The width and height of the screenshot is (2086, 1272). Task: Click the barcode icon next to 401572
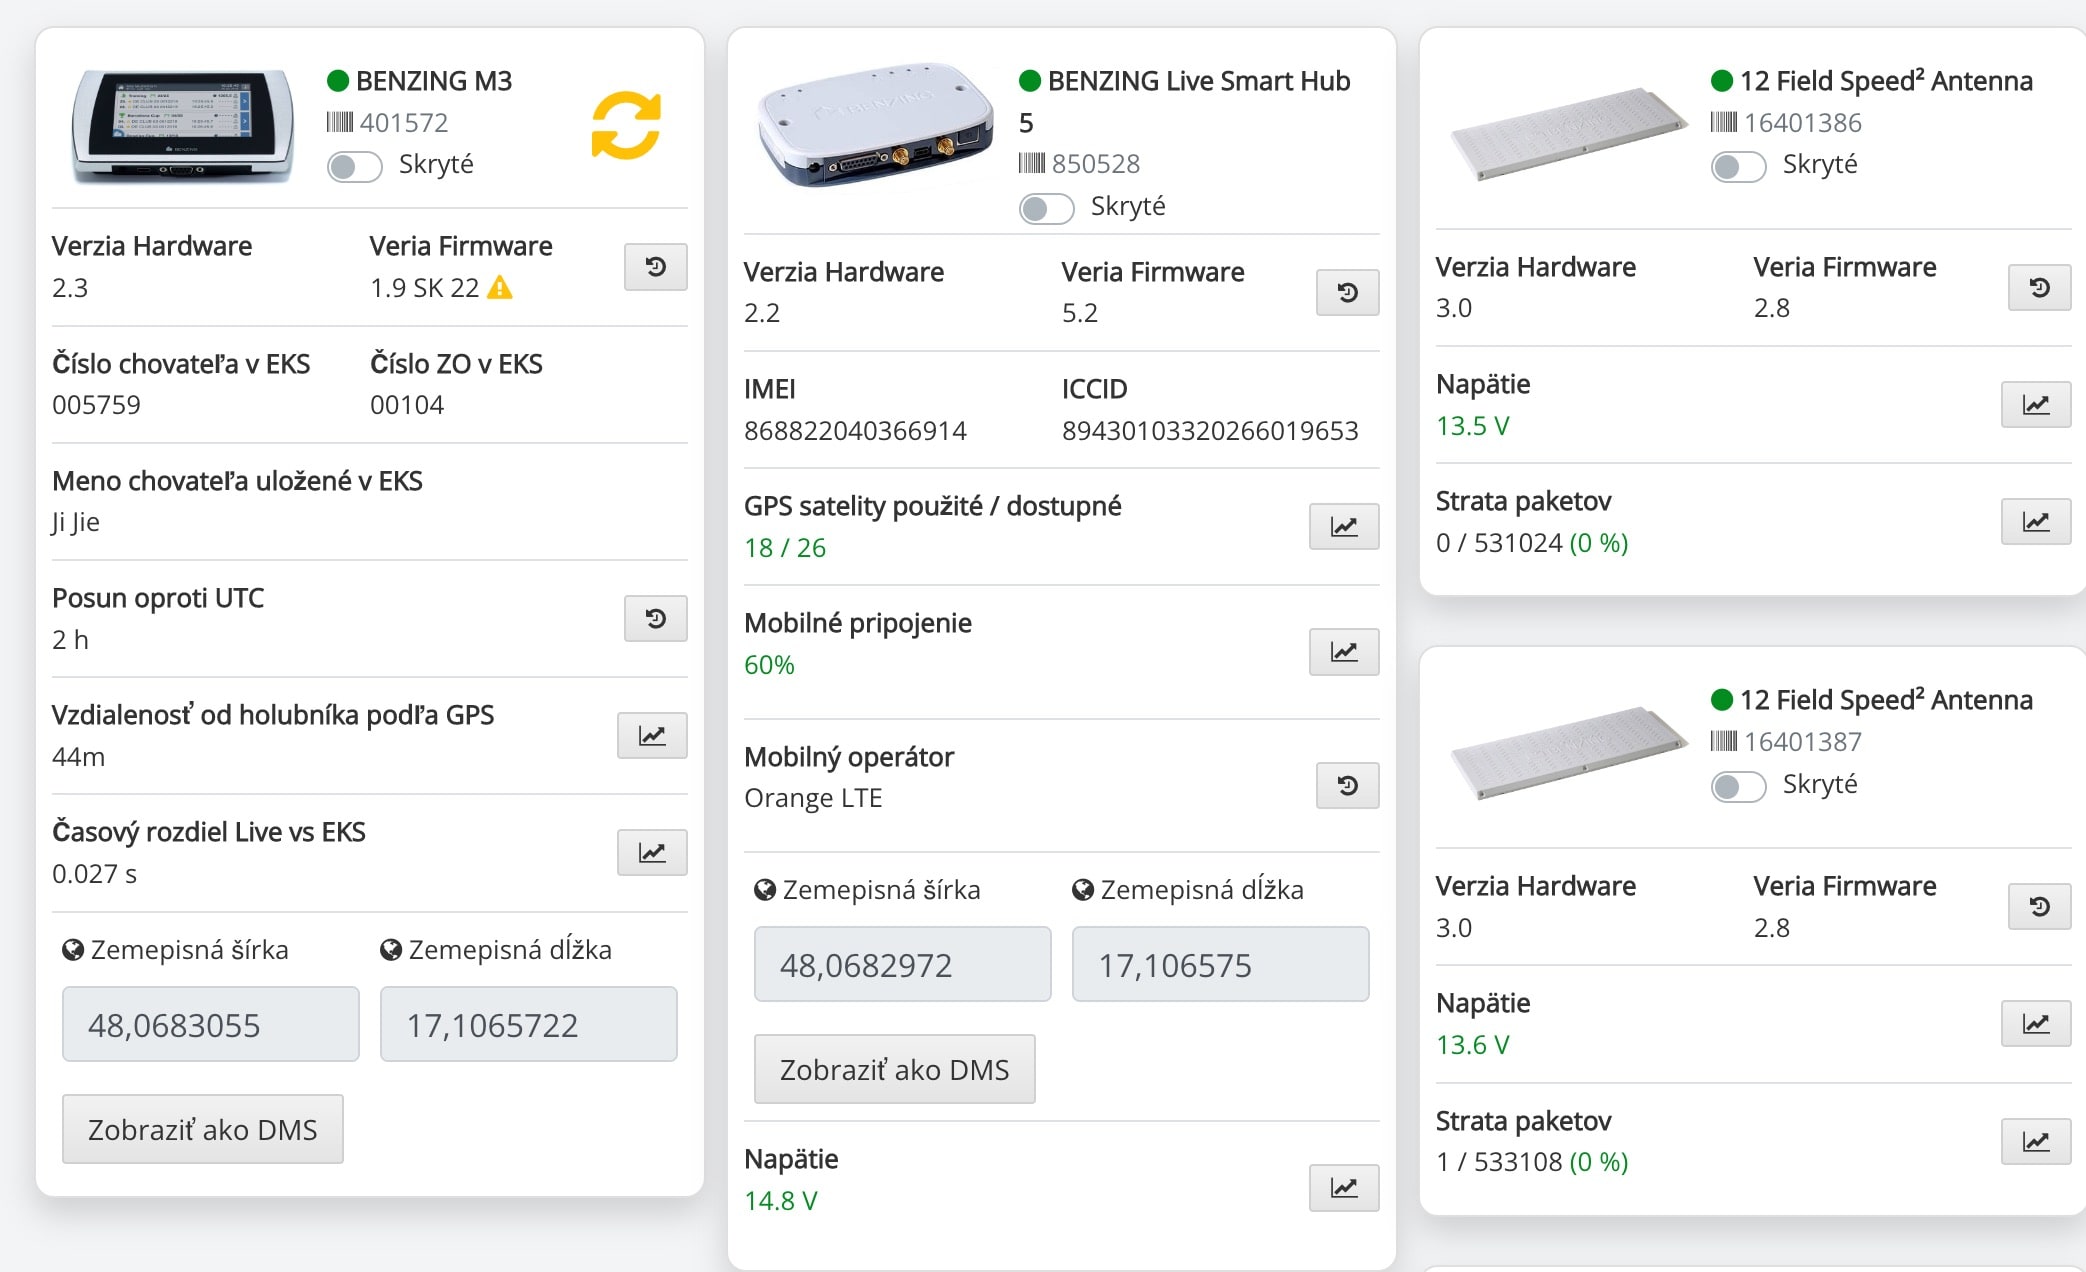[x=340, y=123]
